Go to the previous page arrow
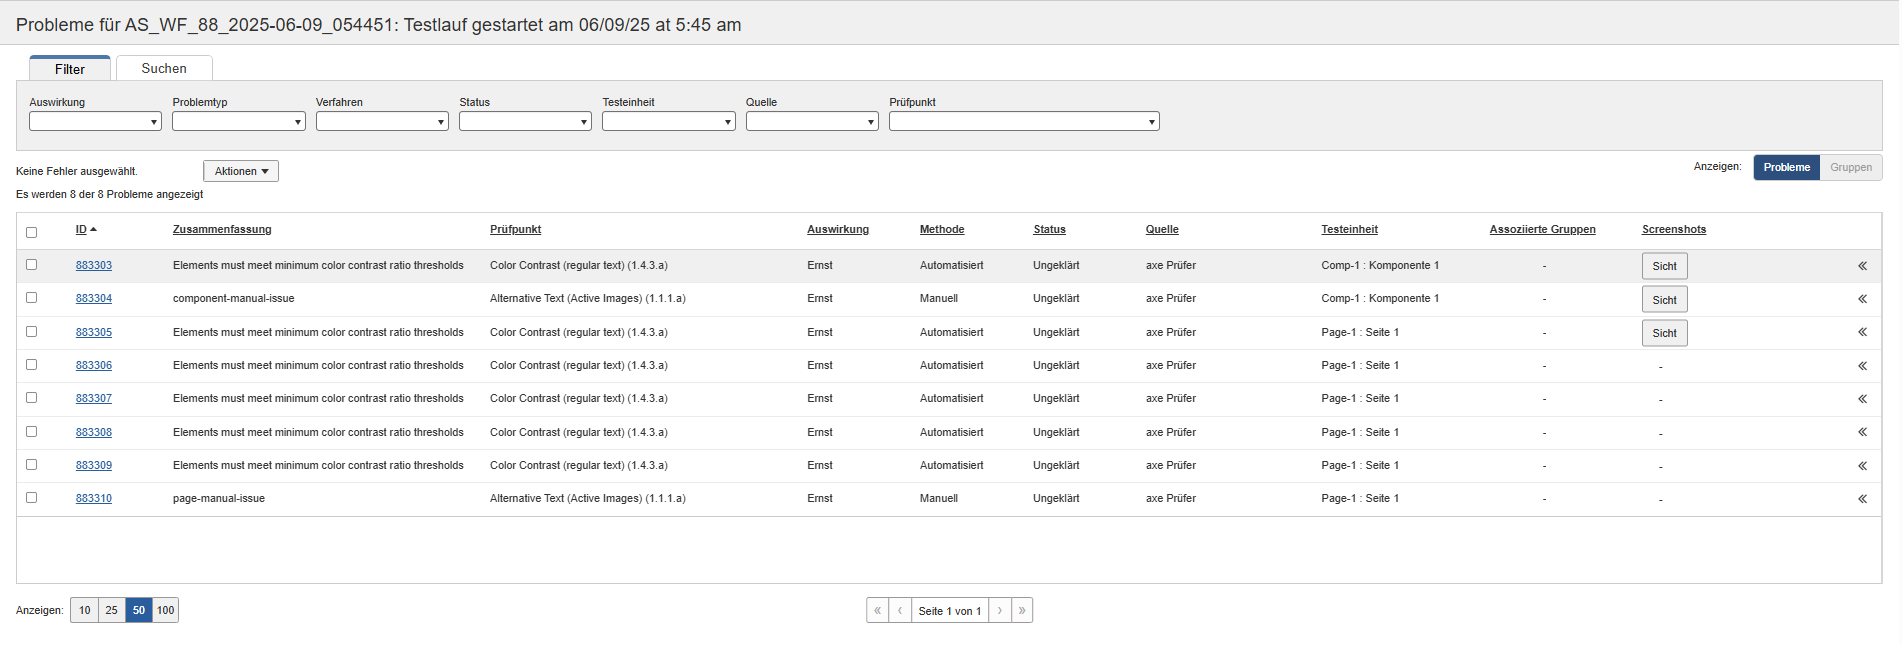The image size is (1902, 645). point(900,611)
